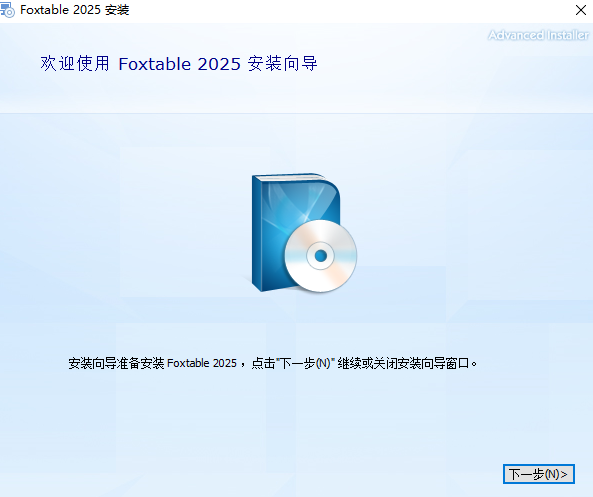Click the quoted "下一步(N)" in description
This screenshot has height=497, width=593.
click(x=306, y=363)
